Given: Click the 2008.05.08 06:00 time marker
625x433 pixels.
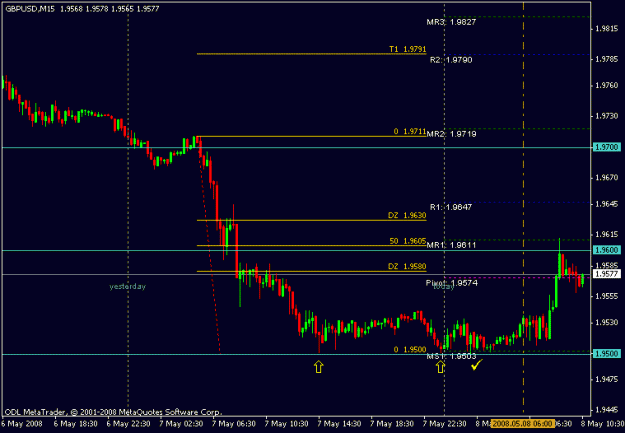Looking at the screenshot, I should 523,423.
